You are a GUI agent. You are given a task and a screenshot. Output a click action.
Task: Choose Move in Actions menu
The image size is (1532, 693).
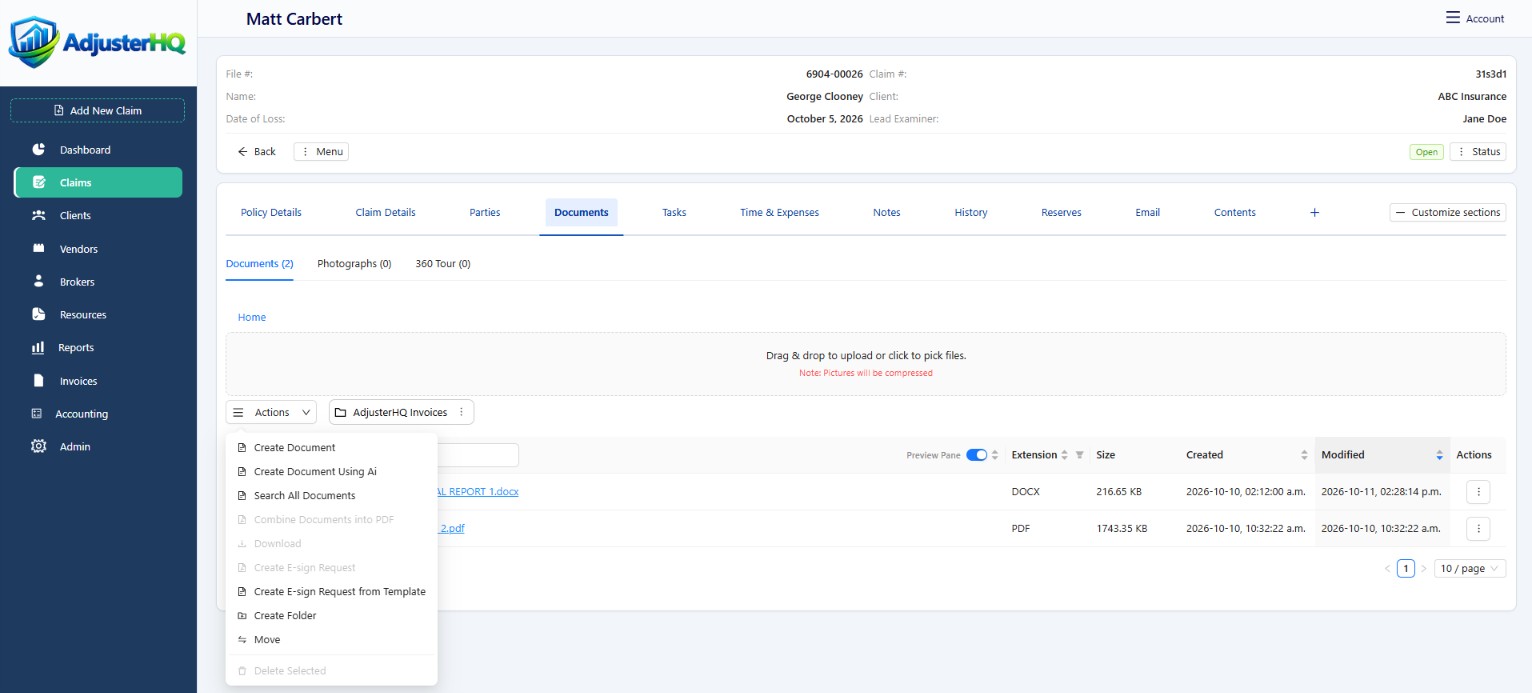(331, 640)
